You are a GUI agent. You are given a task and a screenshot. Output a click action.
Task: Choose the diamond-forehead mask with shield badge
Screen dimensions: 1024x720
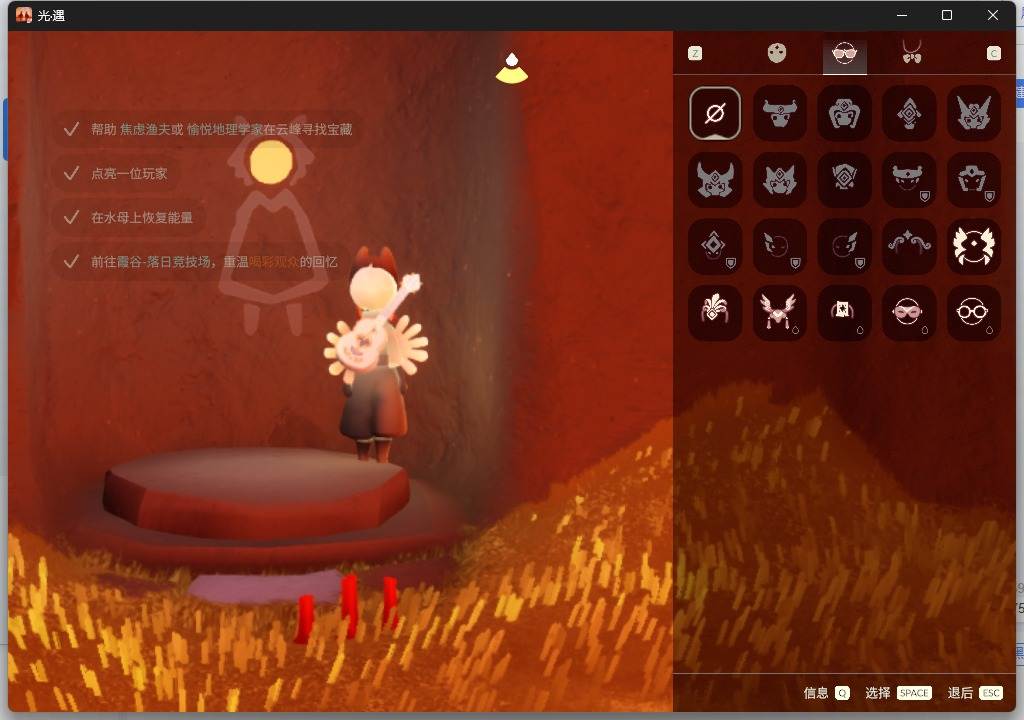pyautogui.click(x=715, y=246)
